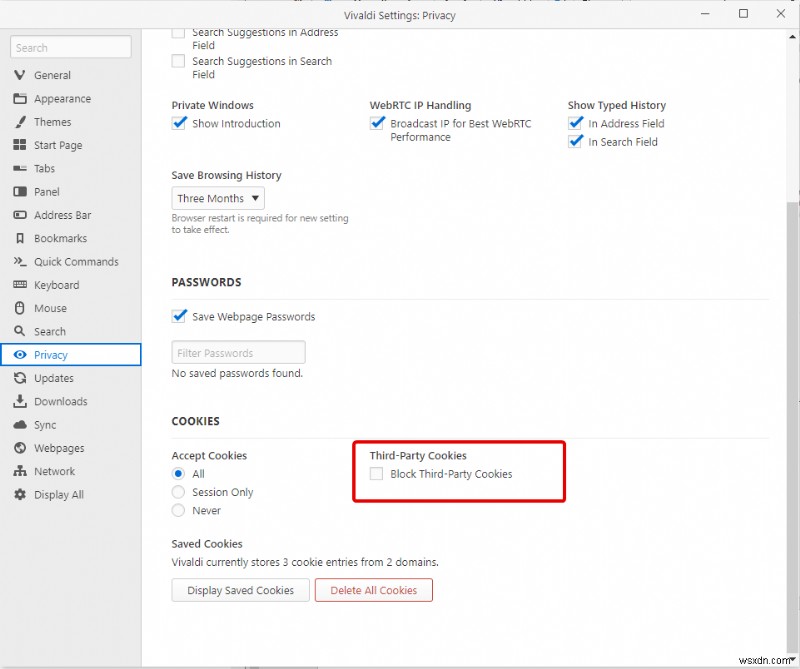800x669 pixels.
Task: Open the Quick Commands label in sidebar
Action: coord(76,262)
